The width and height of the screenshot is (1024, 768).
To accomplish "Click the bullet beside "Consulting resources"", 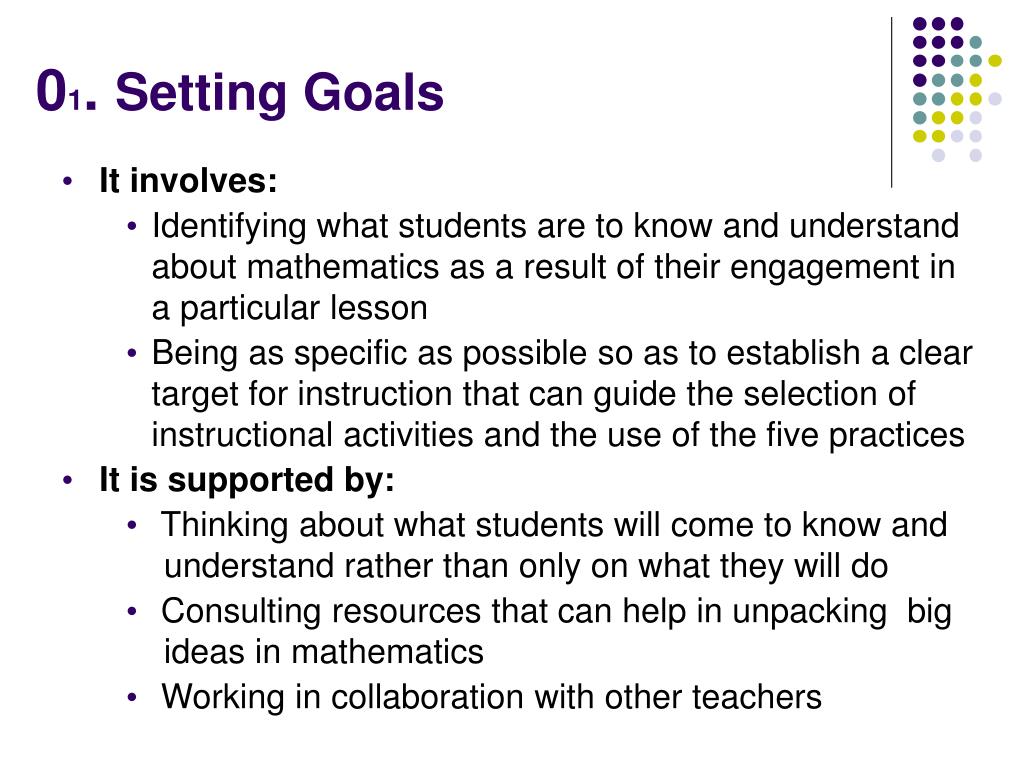I will (x=133, y=612).
